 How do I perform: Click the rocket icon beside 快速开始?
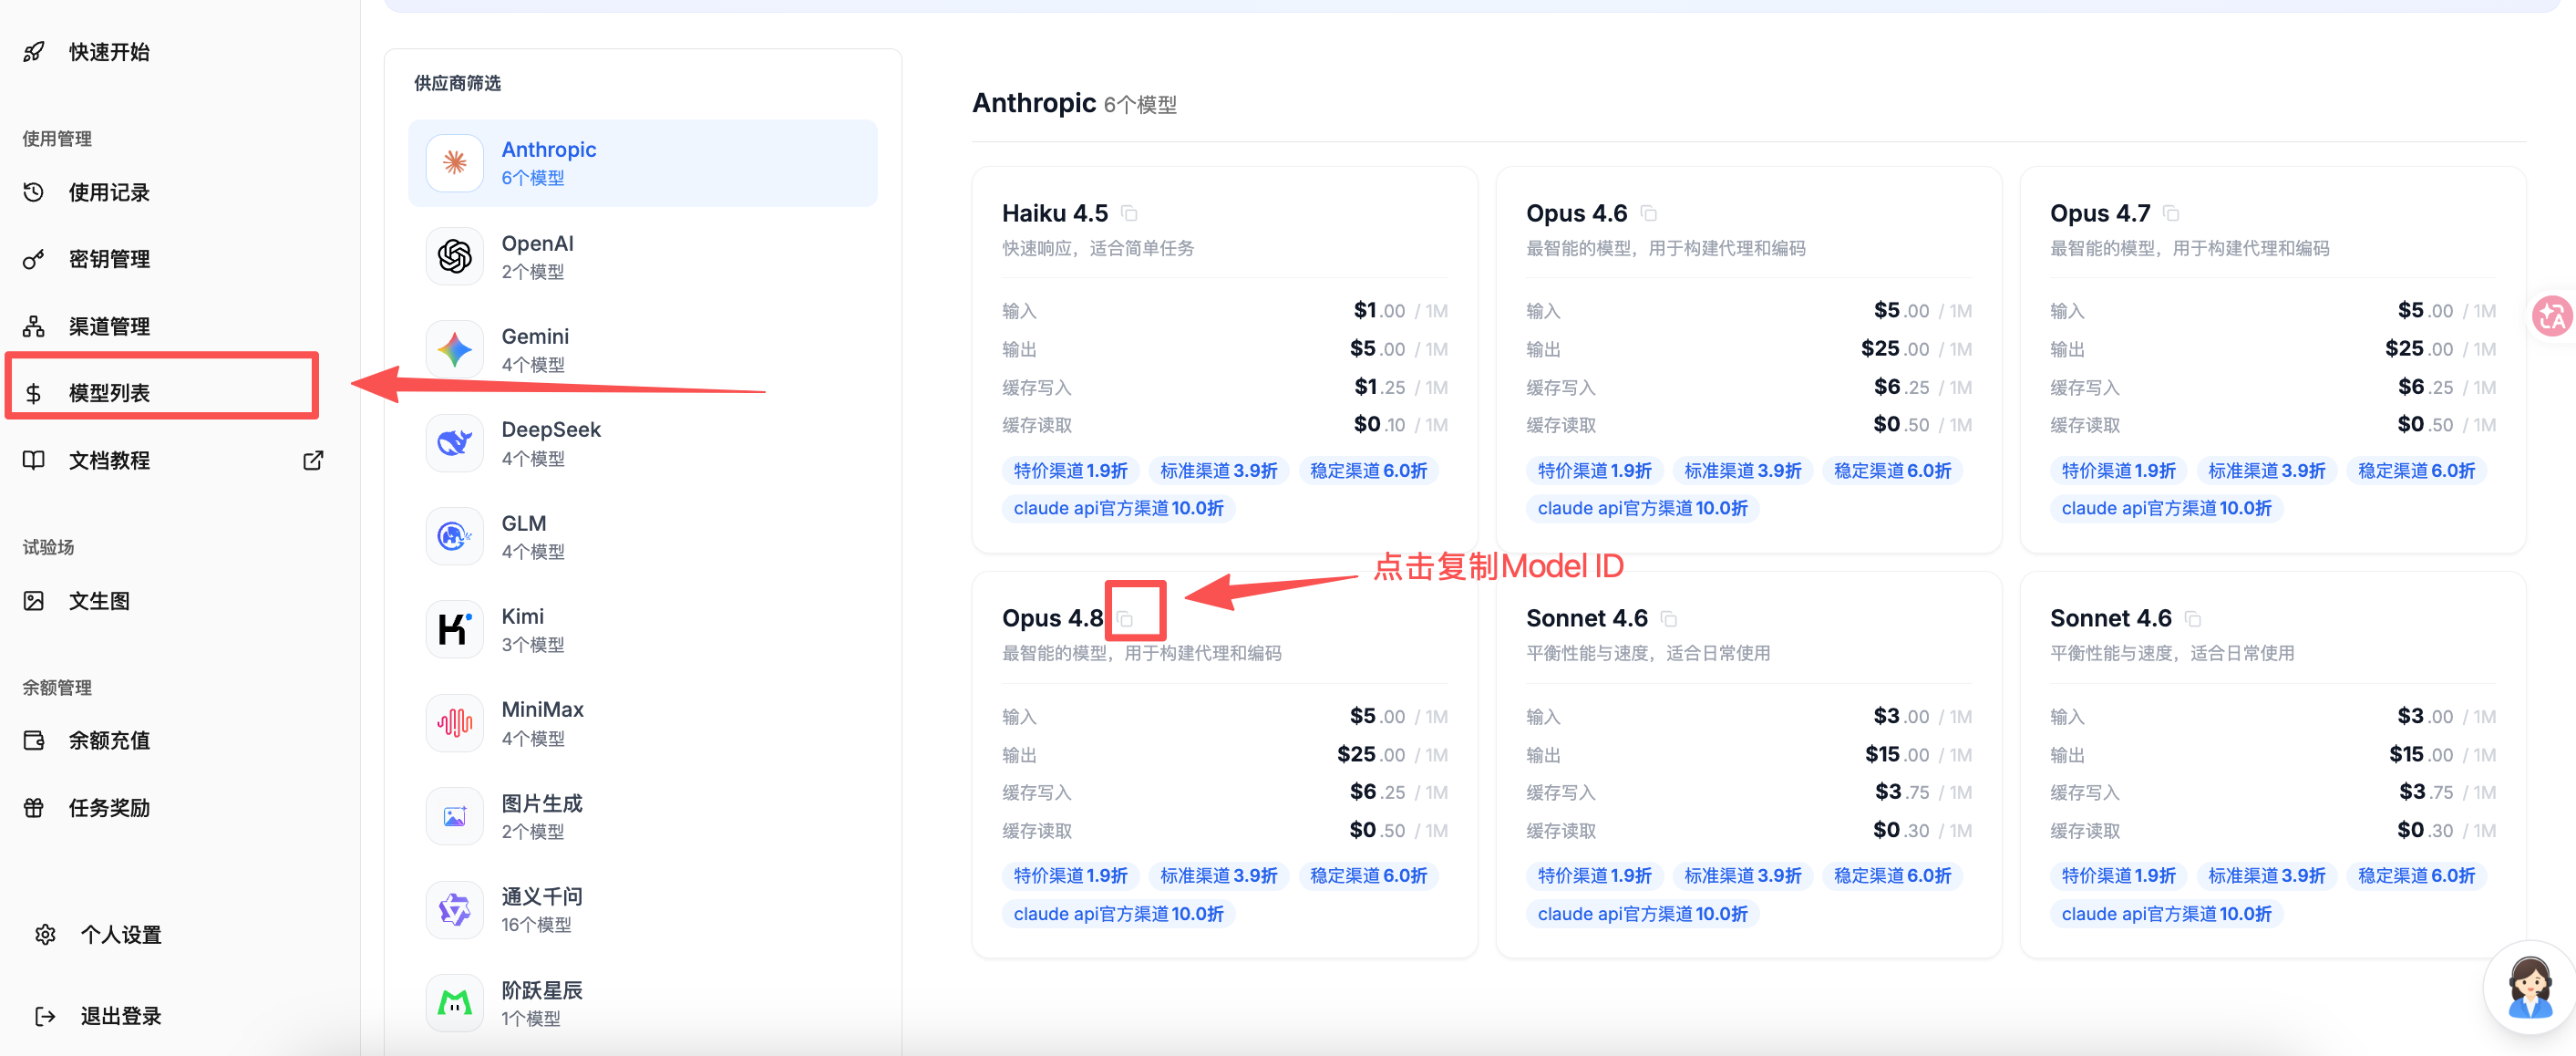(x=34, y=51)
